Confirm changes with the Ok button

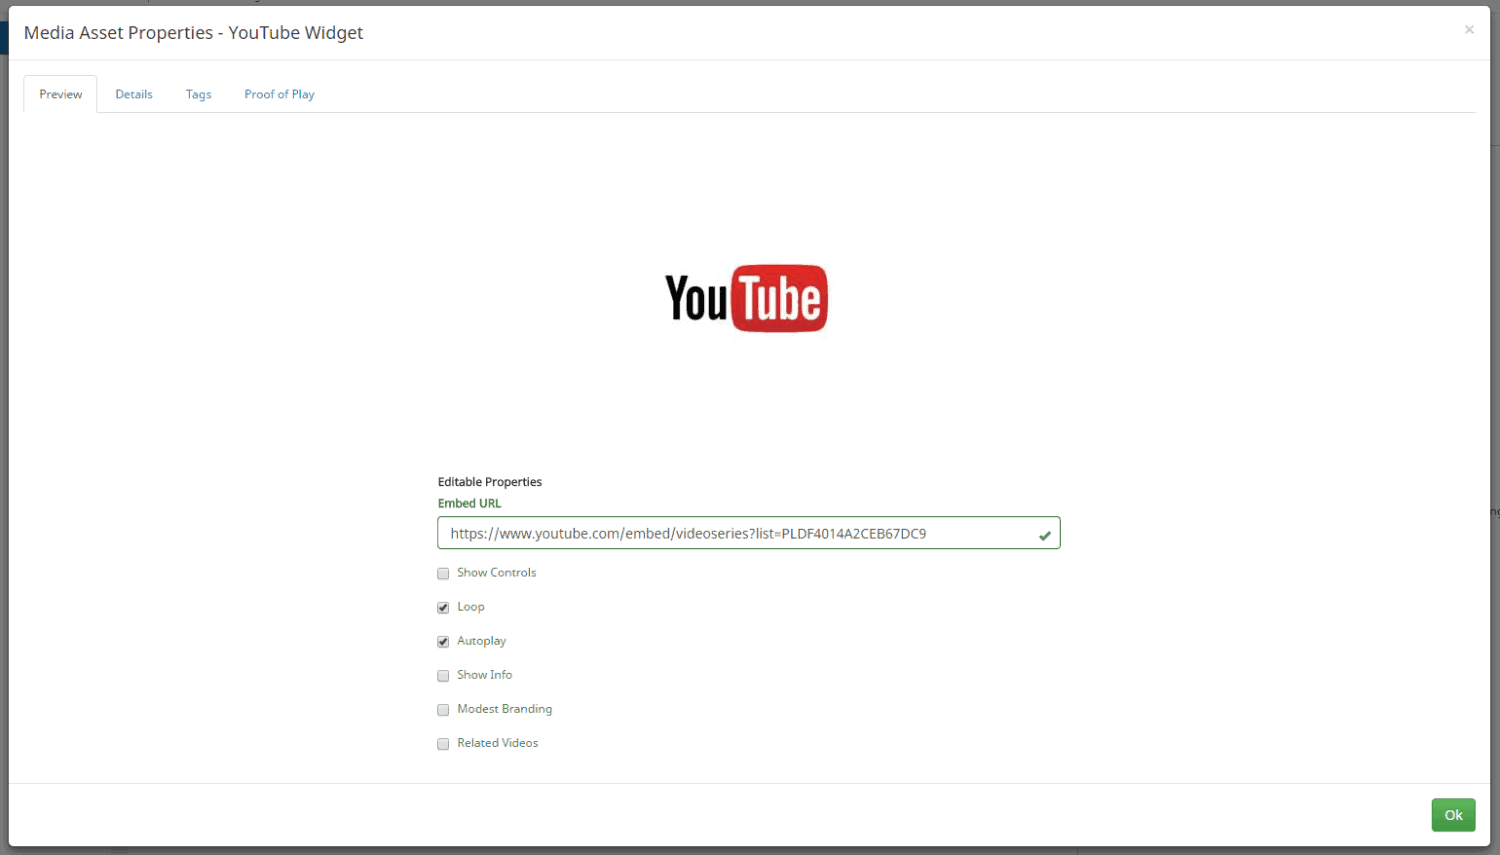click(1453, 815)
